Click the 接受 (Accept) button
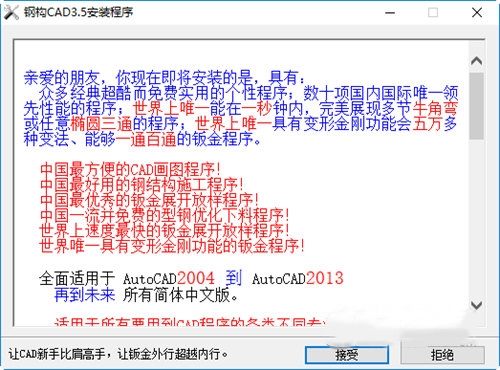 click(347, 355)
